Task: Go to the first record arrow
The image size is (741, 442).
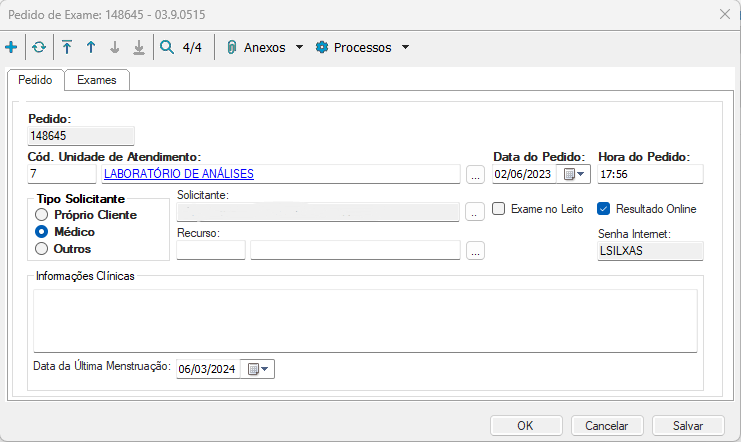Action: coord(67,47)
